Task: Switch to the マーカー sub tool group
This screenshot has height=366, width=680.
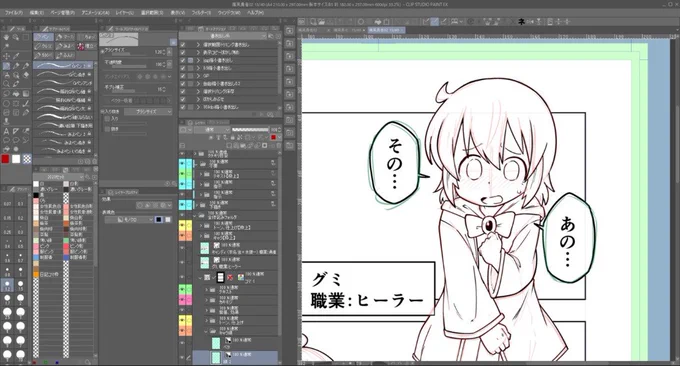Action: tap(65, 37)
